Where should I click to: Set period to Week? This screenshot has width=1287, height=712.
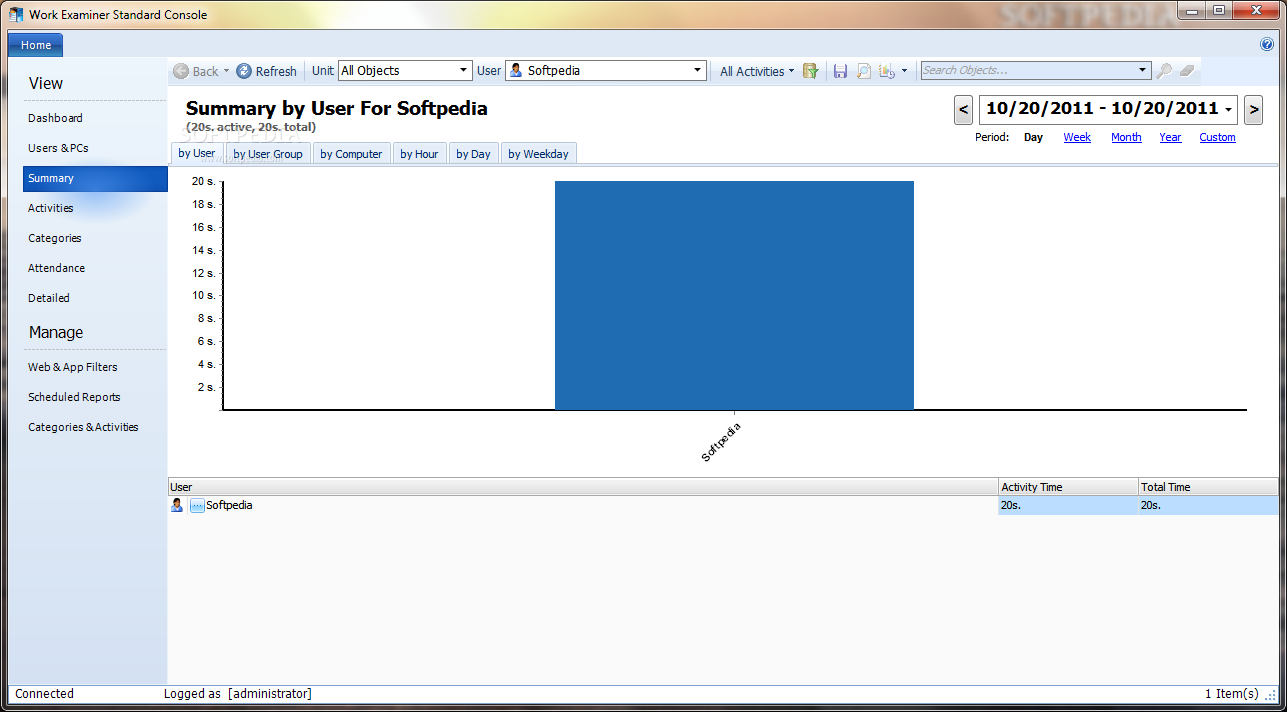(1077, 137)
